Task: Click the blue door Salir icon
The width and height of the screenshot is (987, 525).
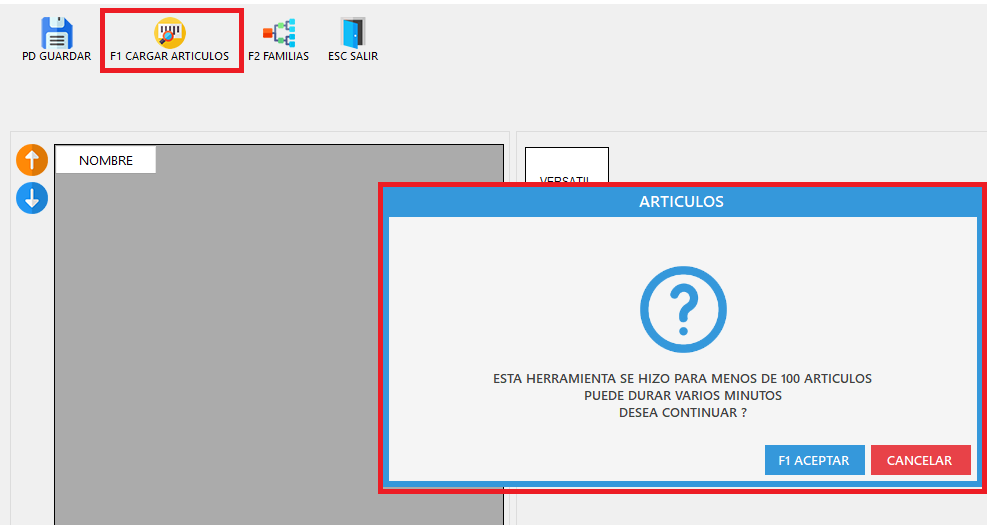Action: (352, 33)
